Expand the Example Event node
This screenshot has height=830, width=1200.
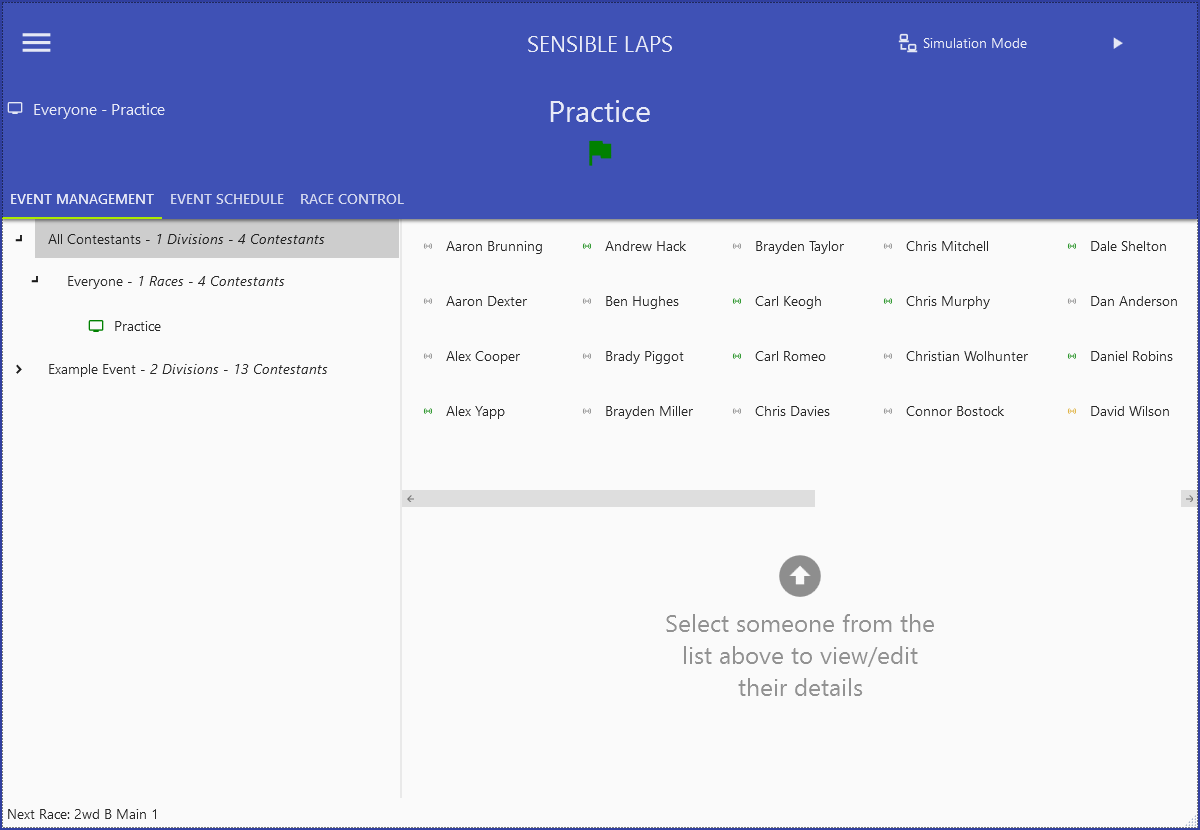pos(19,369)
